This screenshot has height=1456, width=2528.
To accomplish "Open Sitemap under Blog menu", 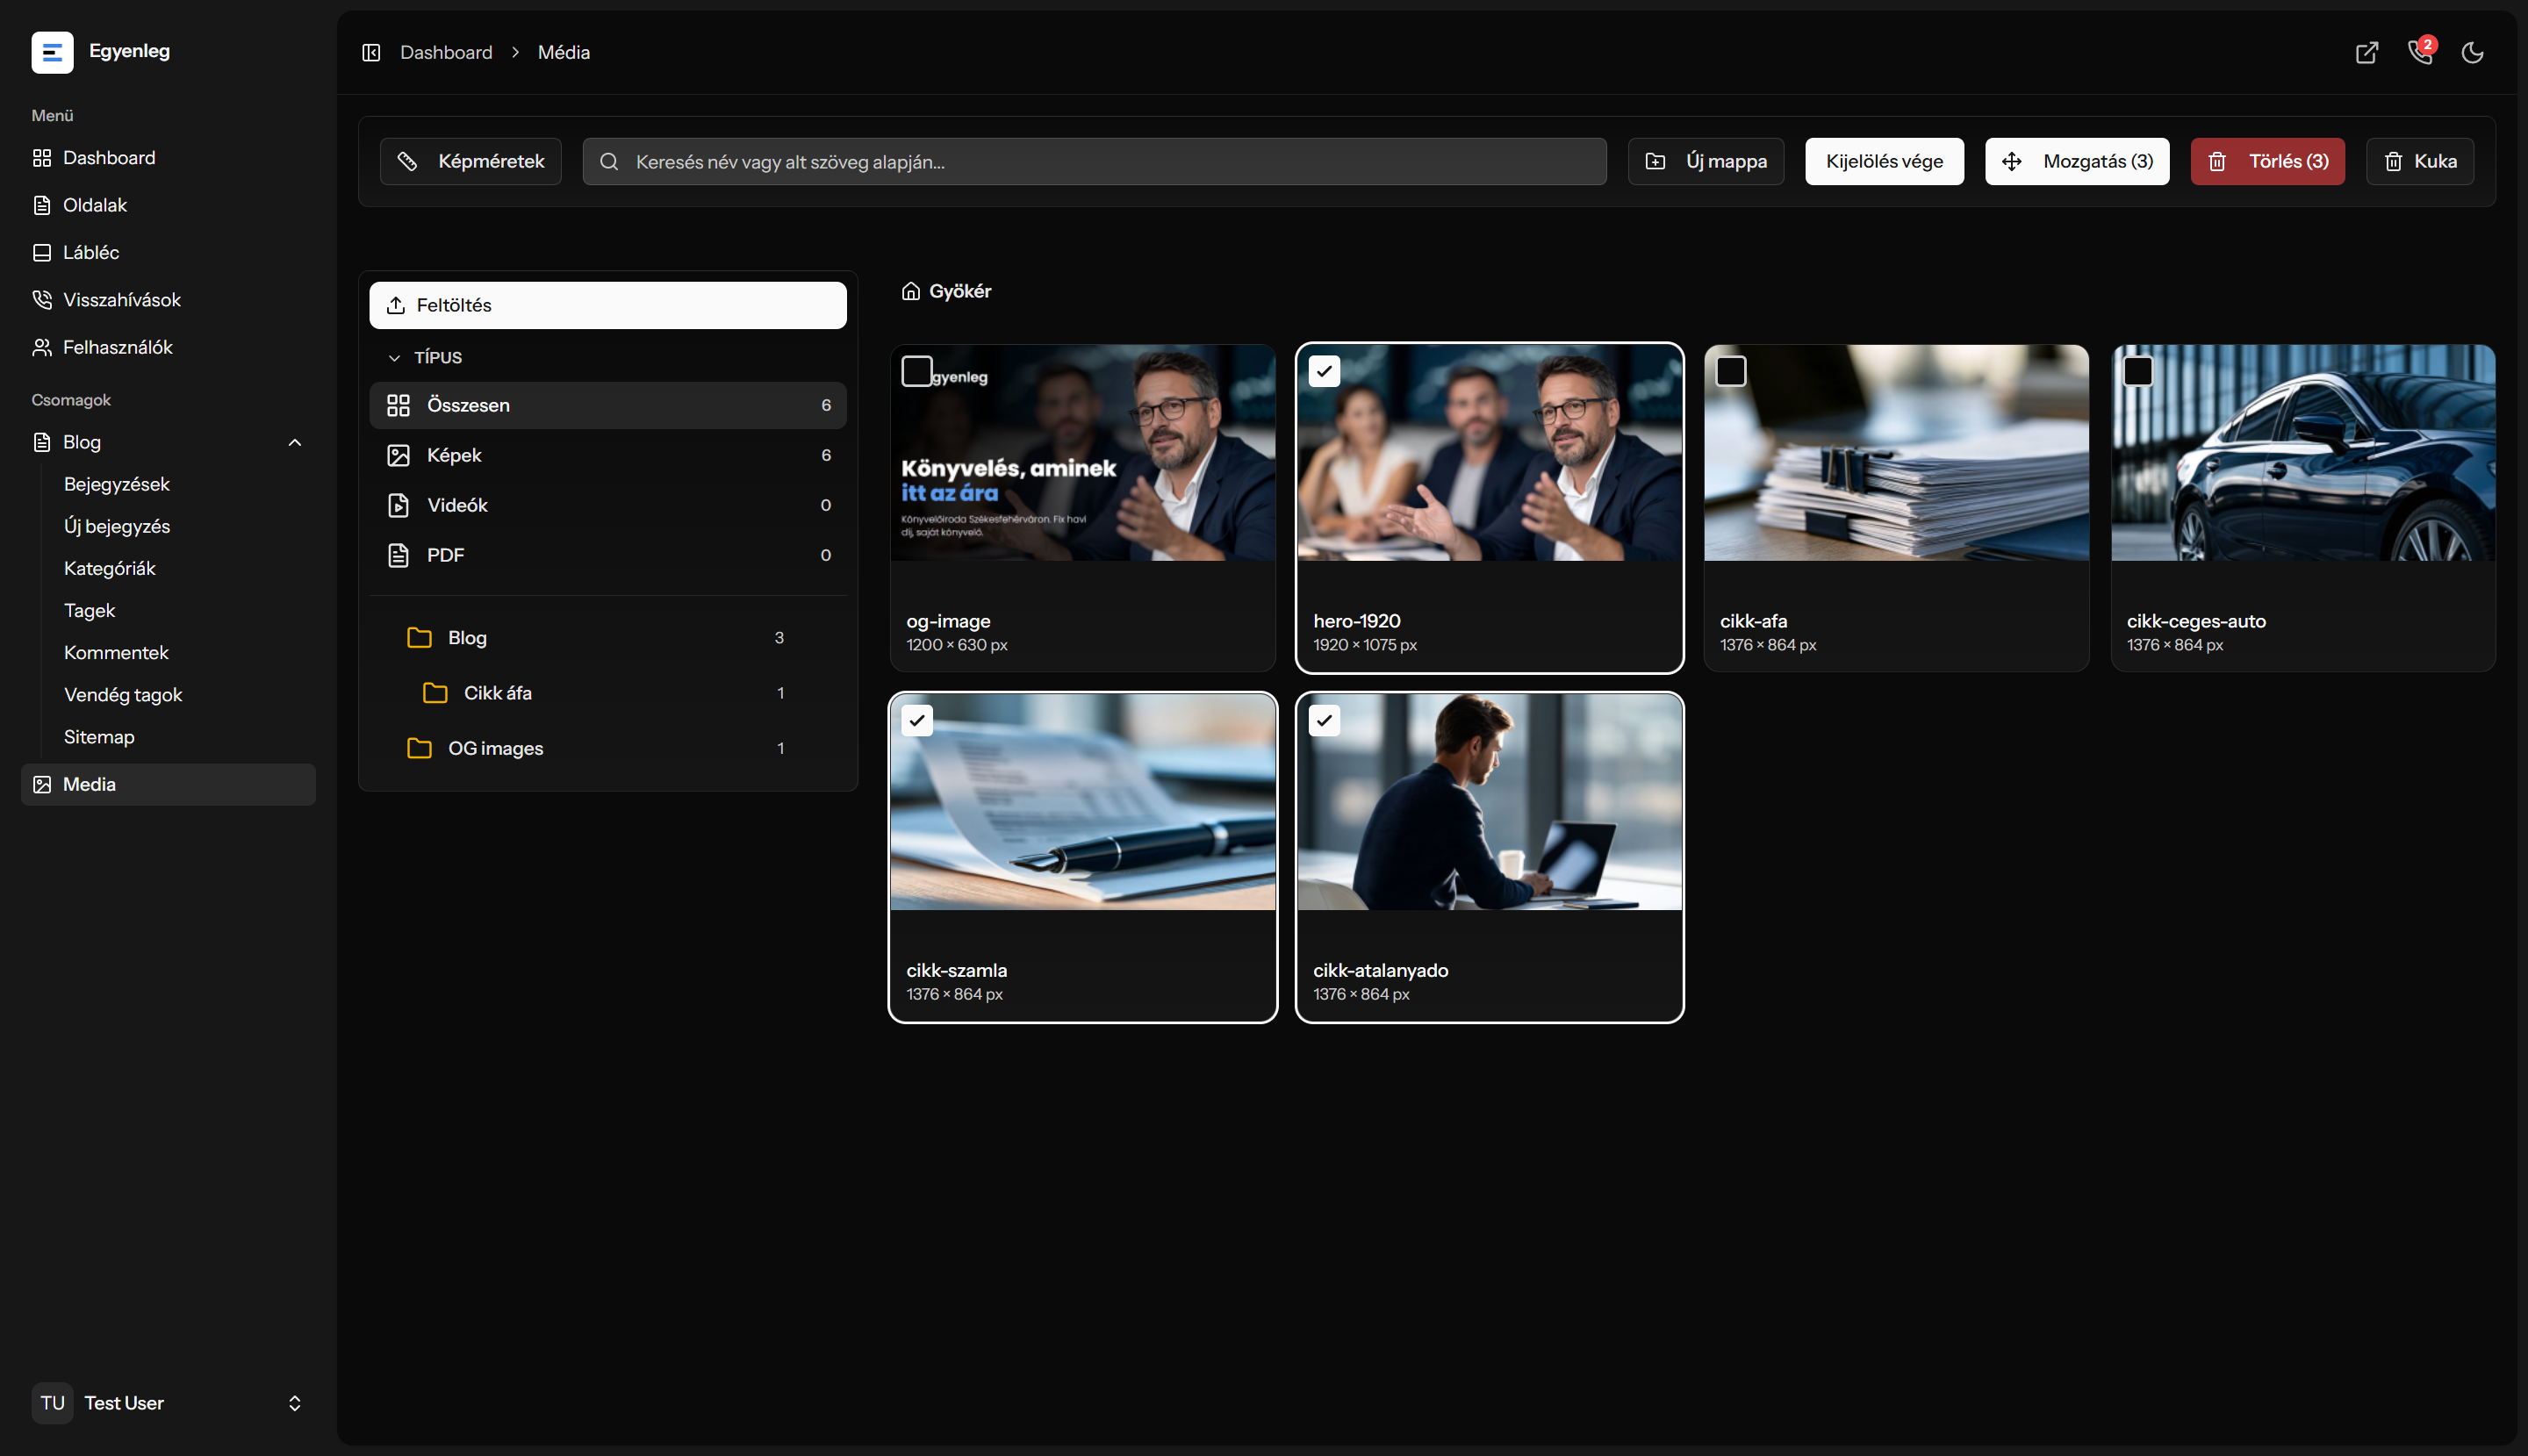I will [99, 737].
